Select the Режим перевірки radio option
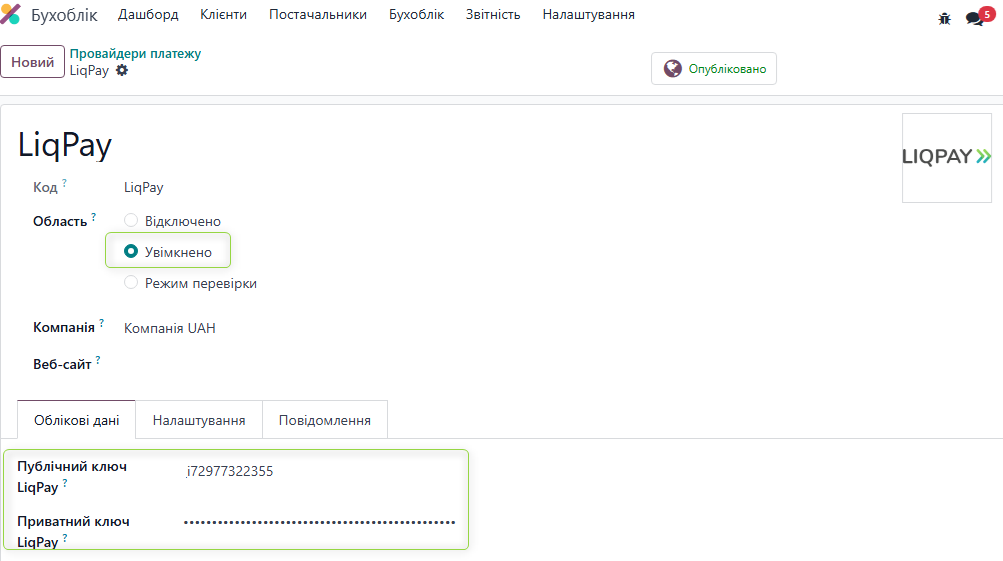 (x=131, y=283)
